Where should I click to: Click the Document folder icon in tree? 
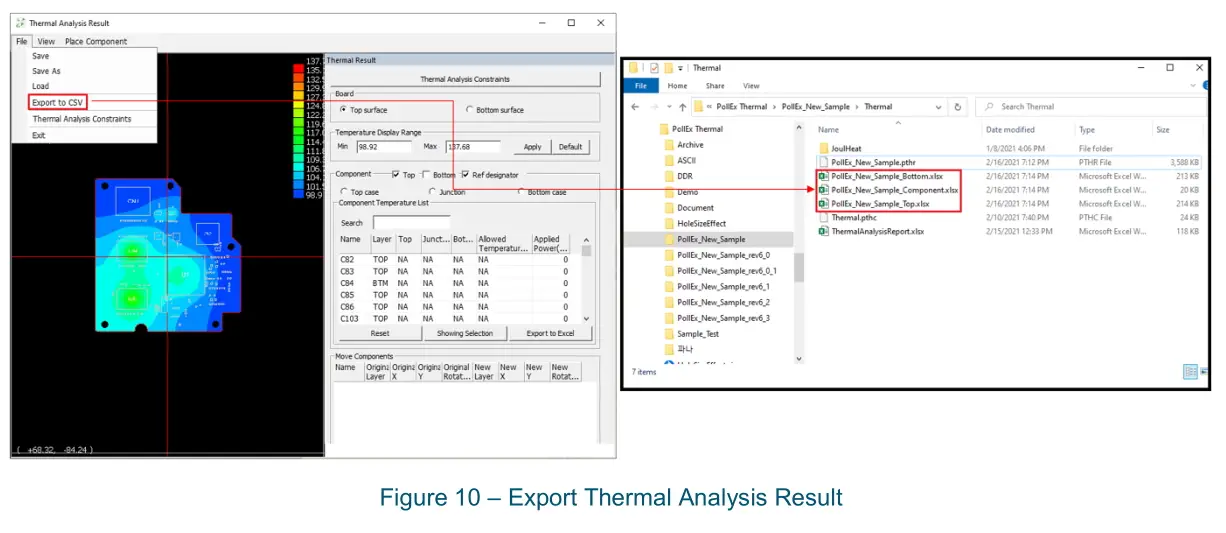coord(668,208)
